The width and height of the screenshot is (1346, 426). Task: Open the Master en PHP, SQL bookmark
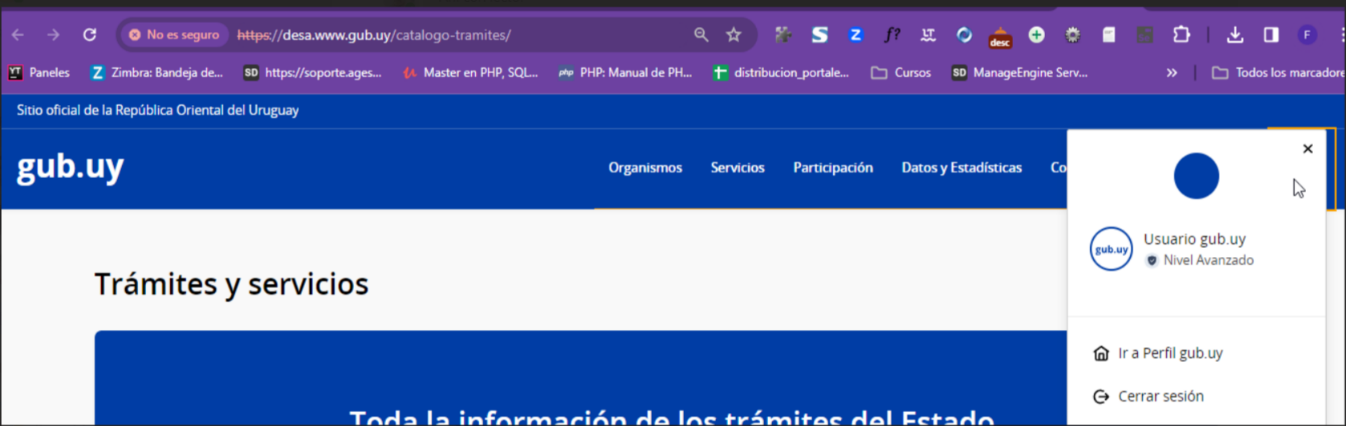470,73
